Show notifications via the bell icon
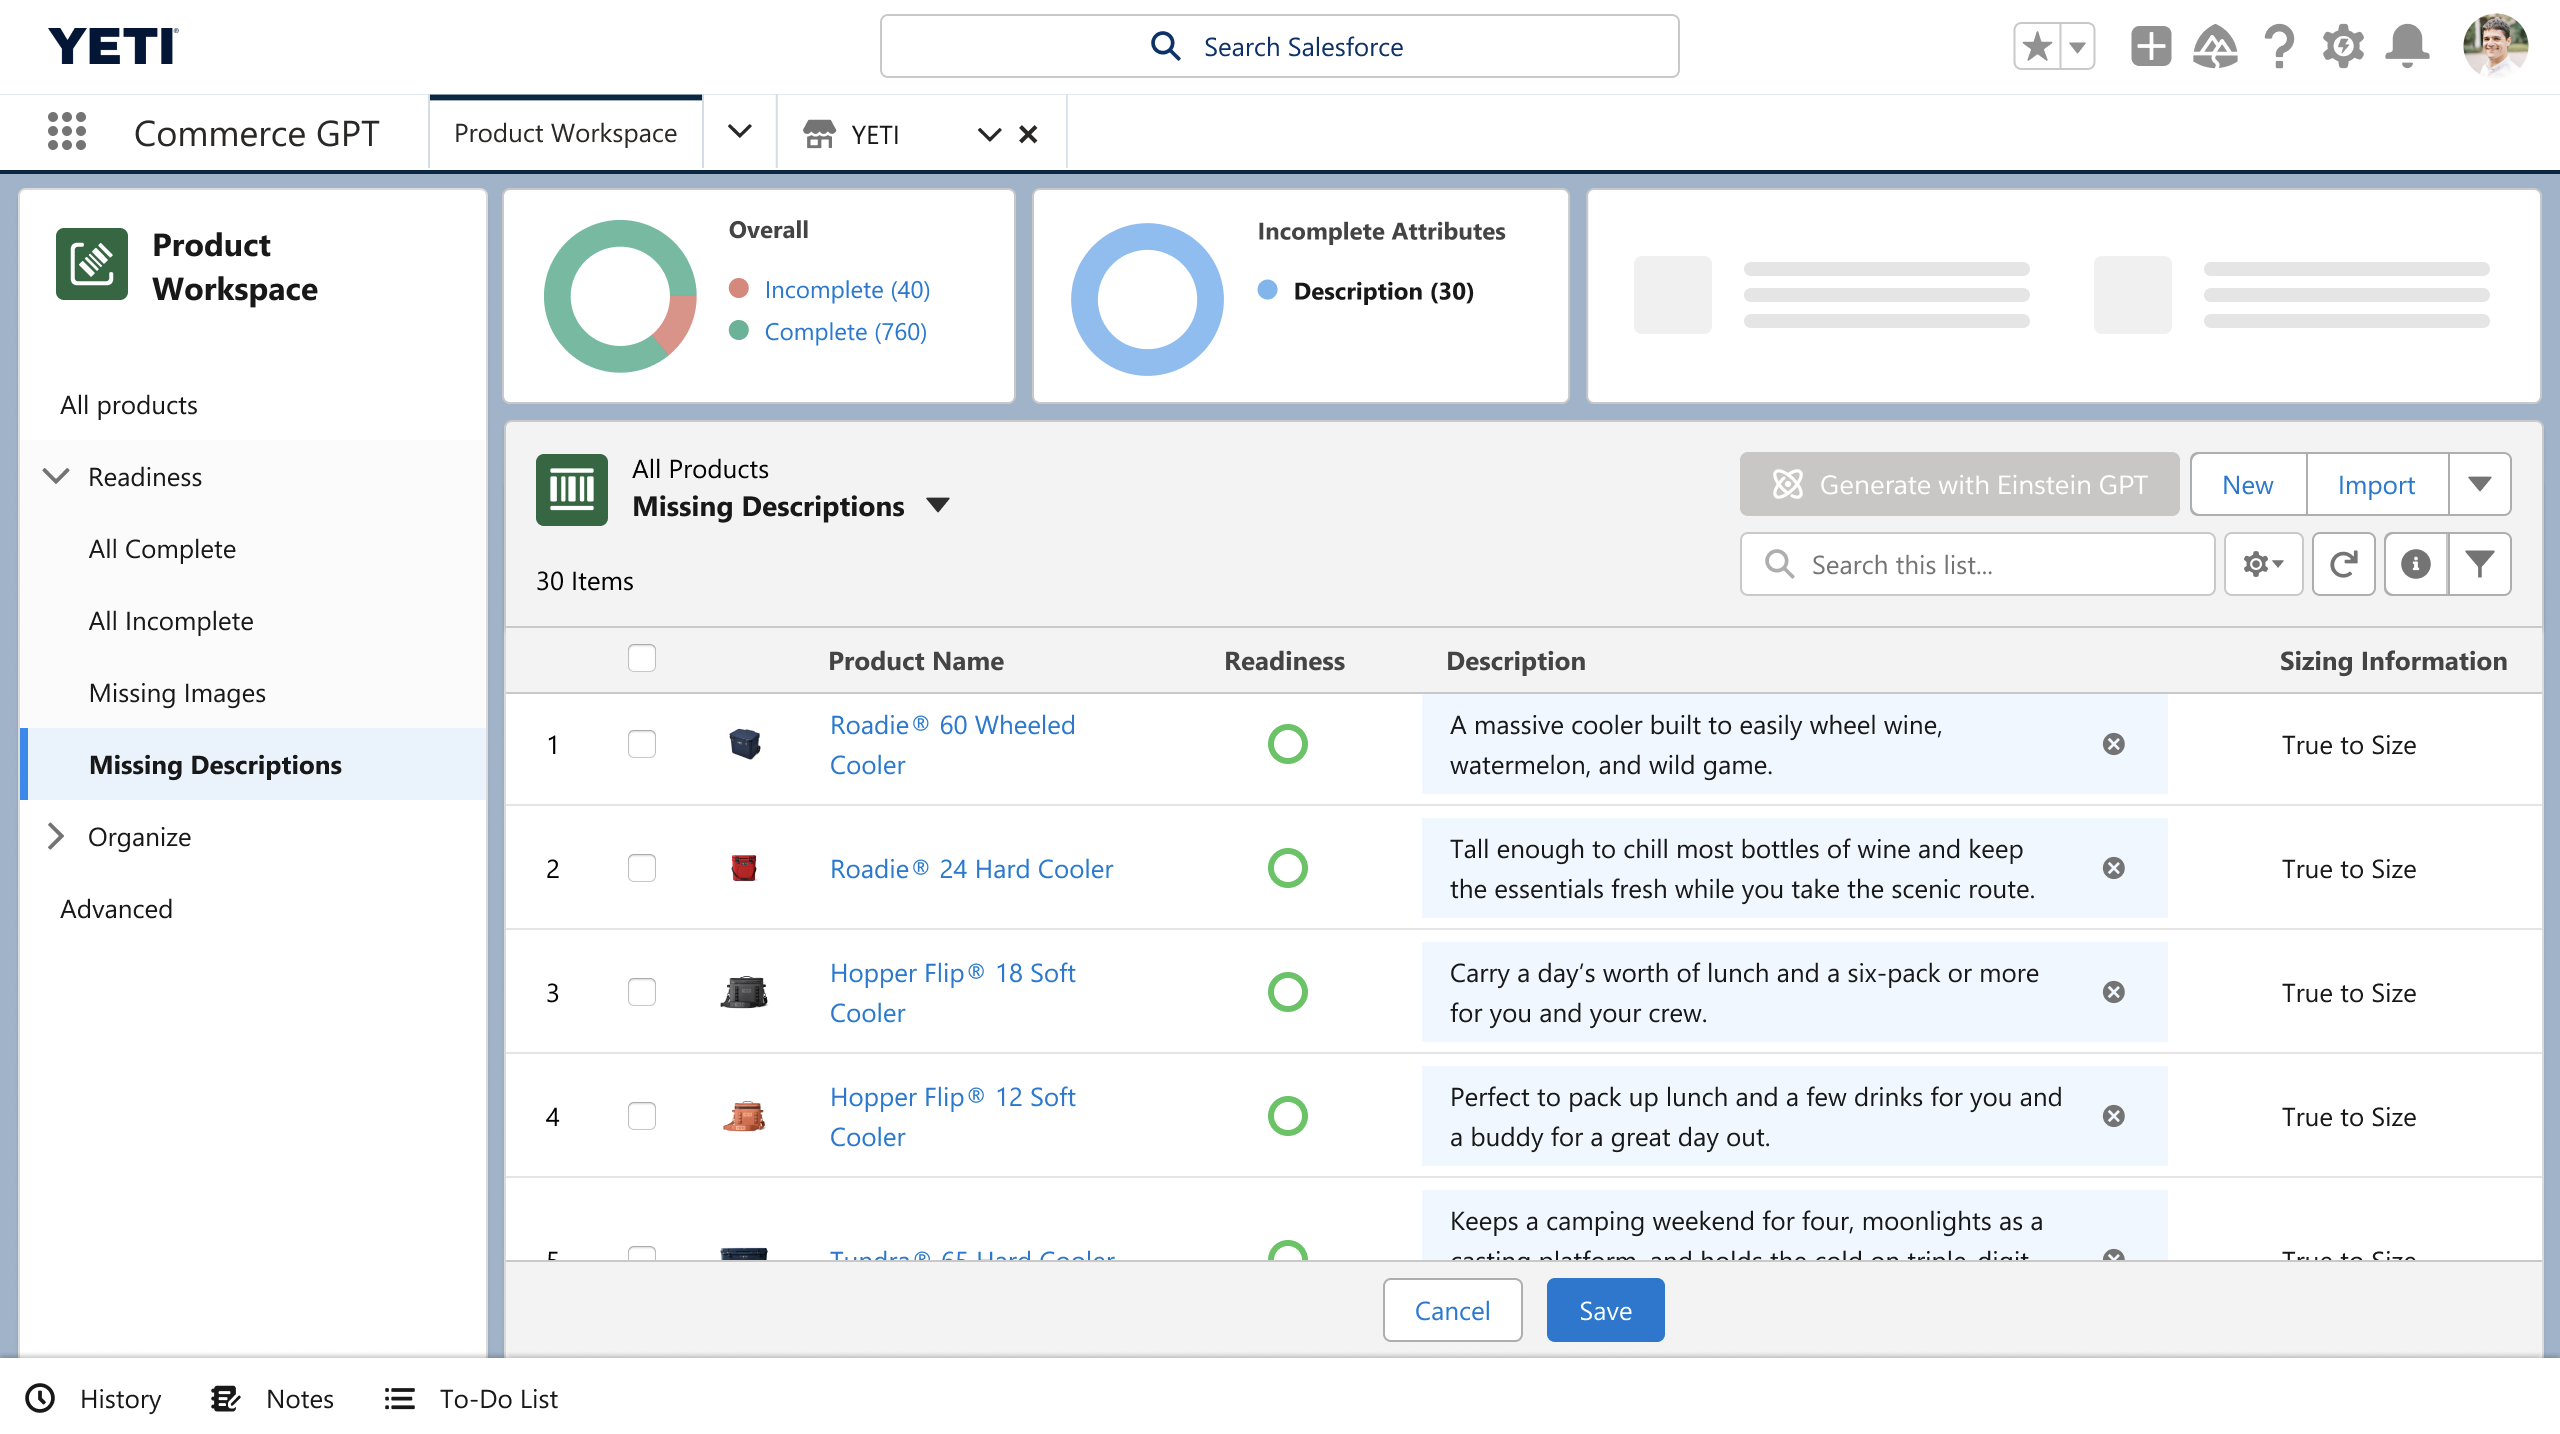 2407,45
